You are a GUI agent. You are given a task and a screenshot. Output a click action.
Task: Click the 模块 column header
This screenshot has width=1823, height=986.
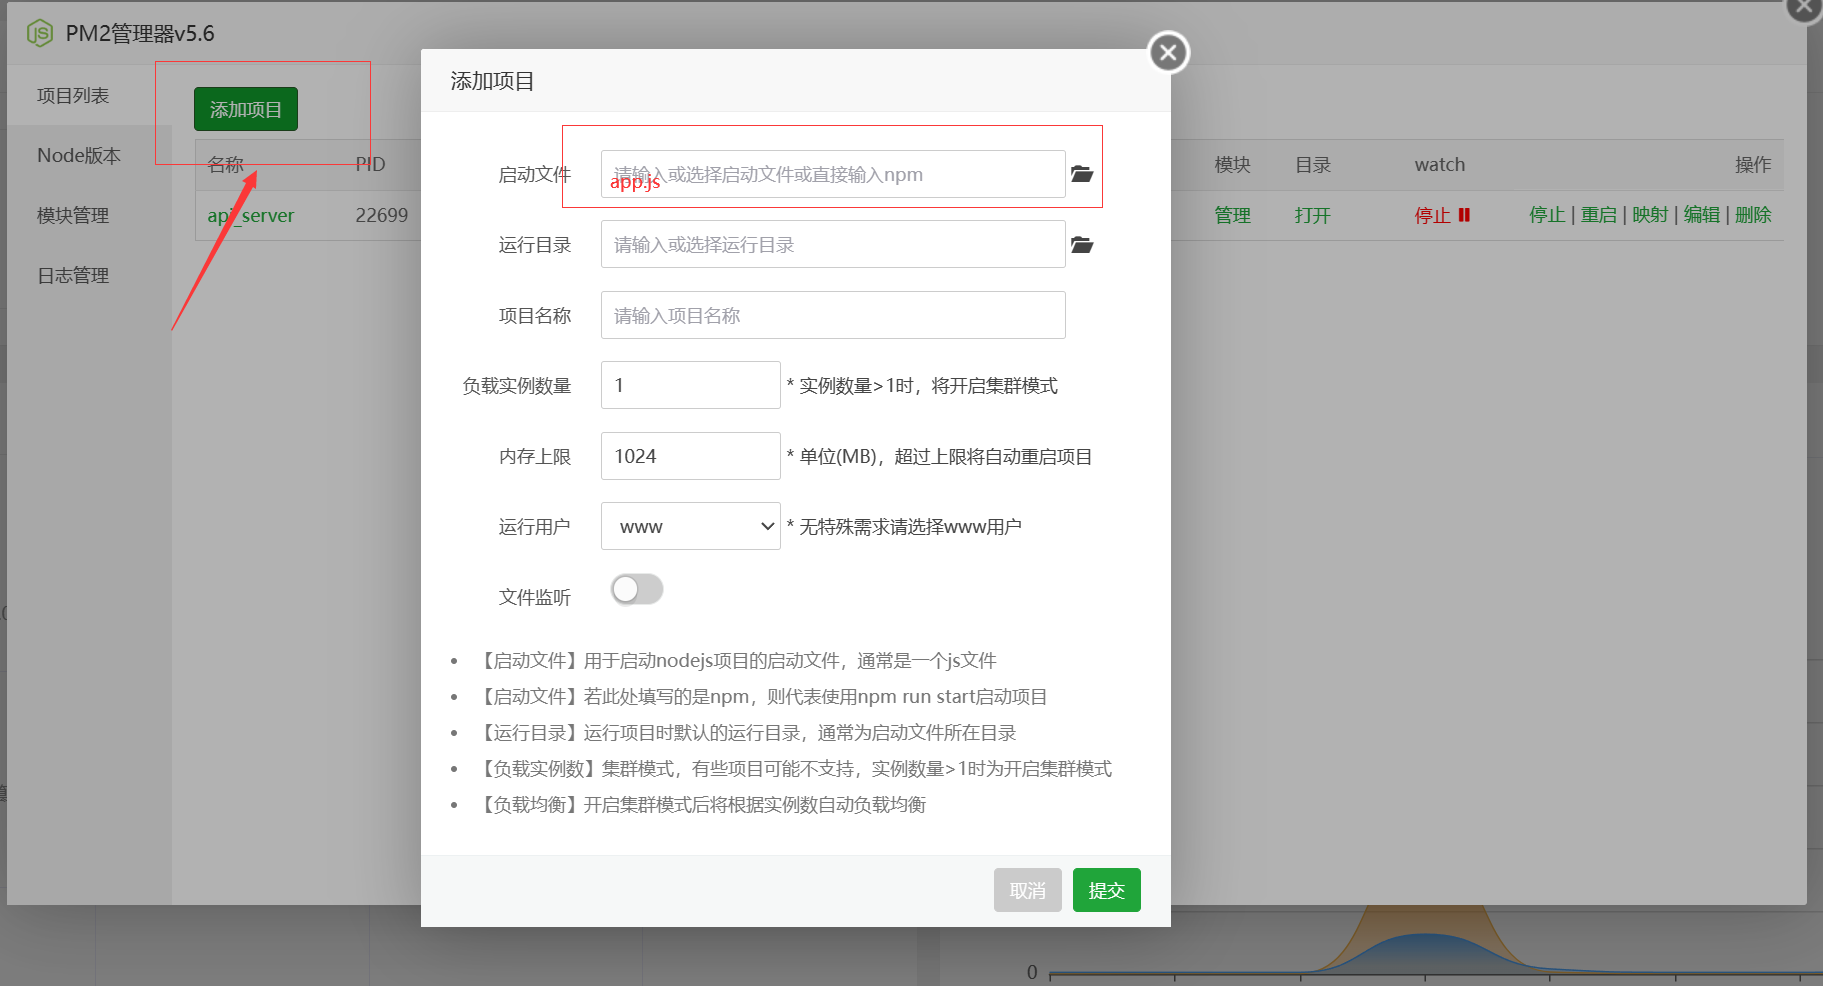point(1232,165)
